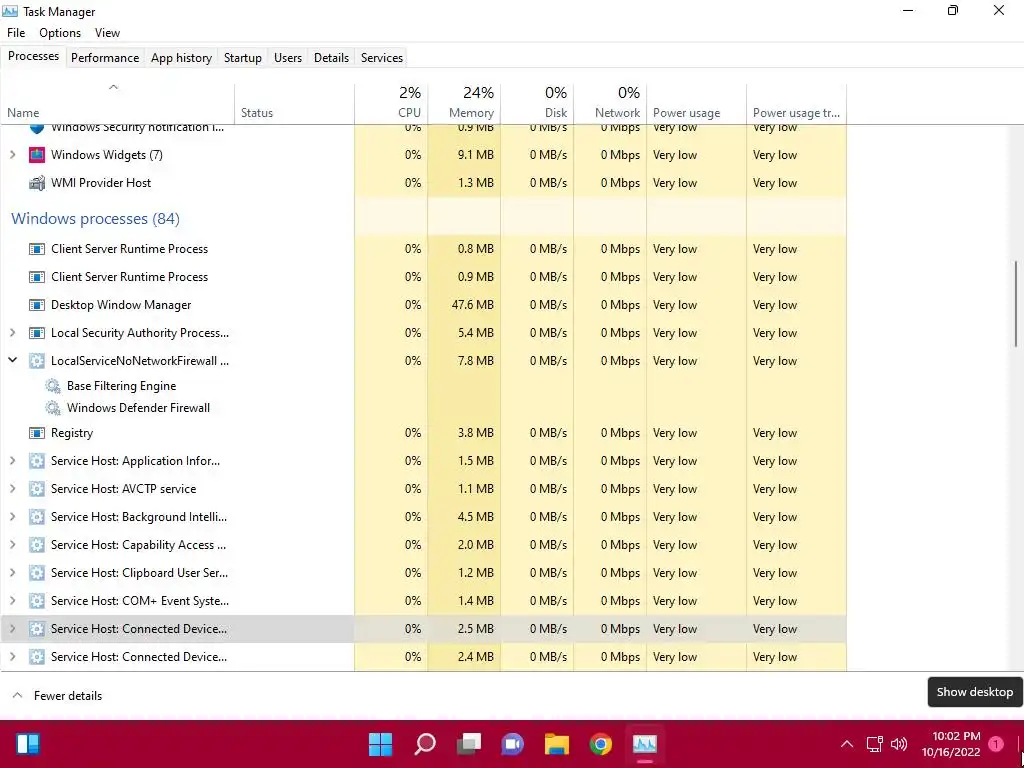Image resolution: width=1024 pixels, height=768 pixels.
Task: Click the Base Filtering Engine gear icon
Action: (52, 386)
